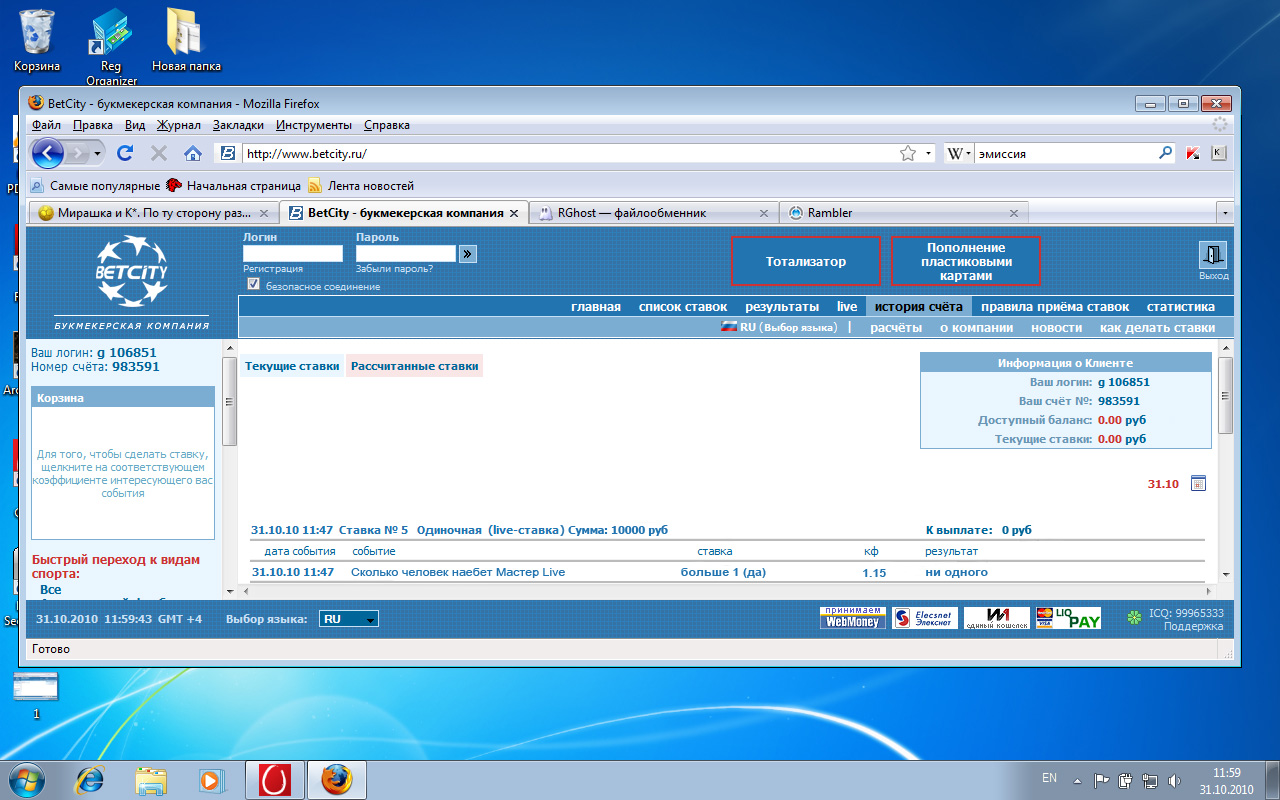Click the Firefox reload page icon
Image resolution: width=1280 pixels, height=800 pixels.
pos(125,154)
